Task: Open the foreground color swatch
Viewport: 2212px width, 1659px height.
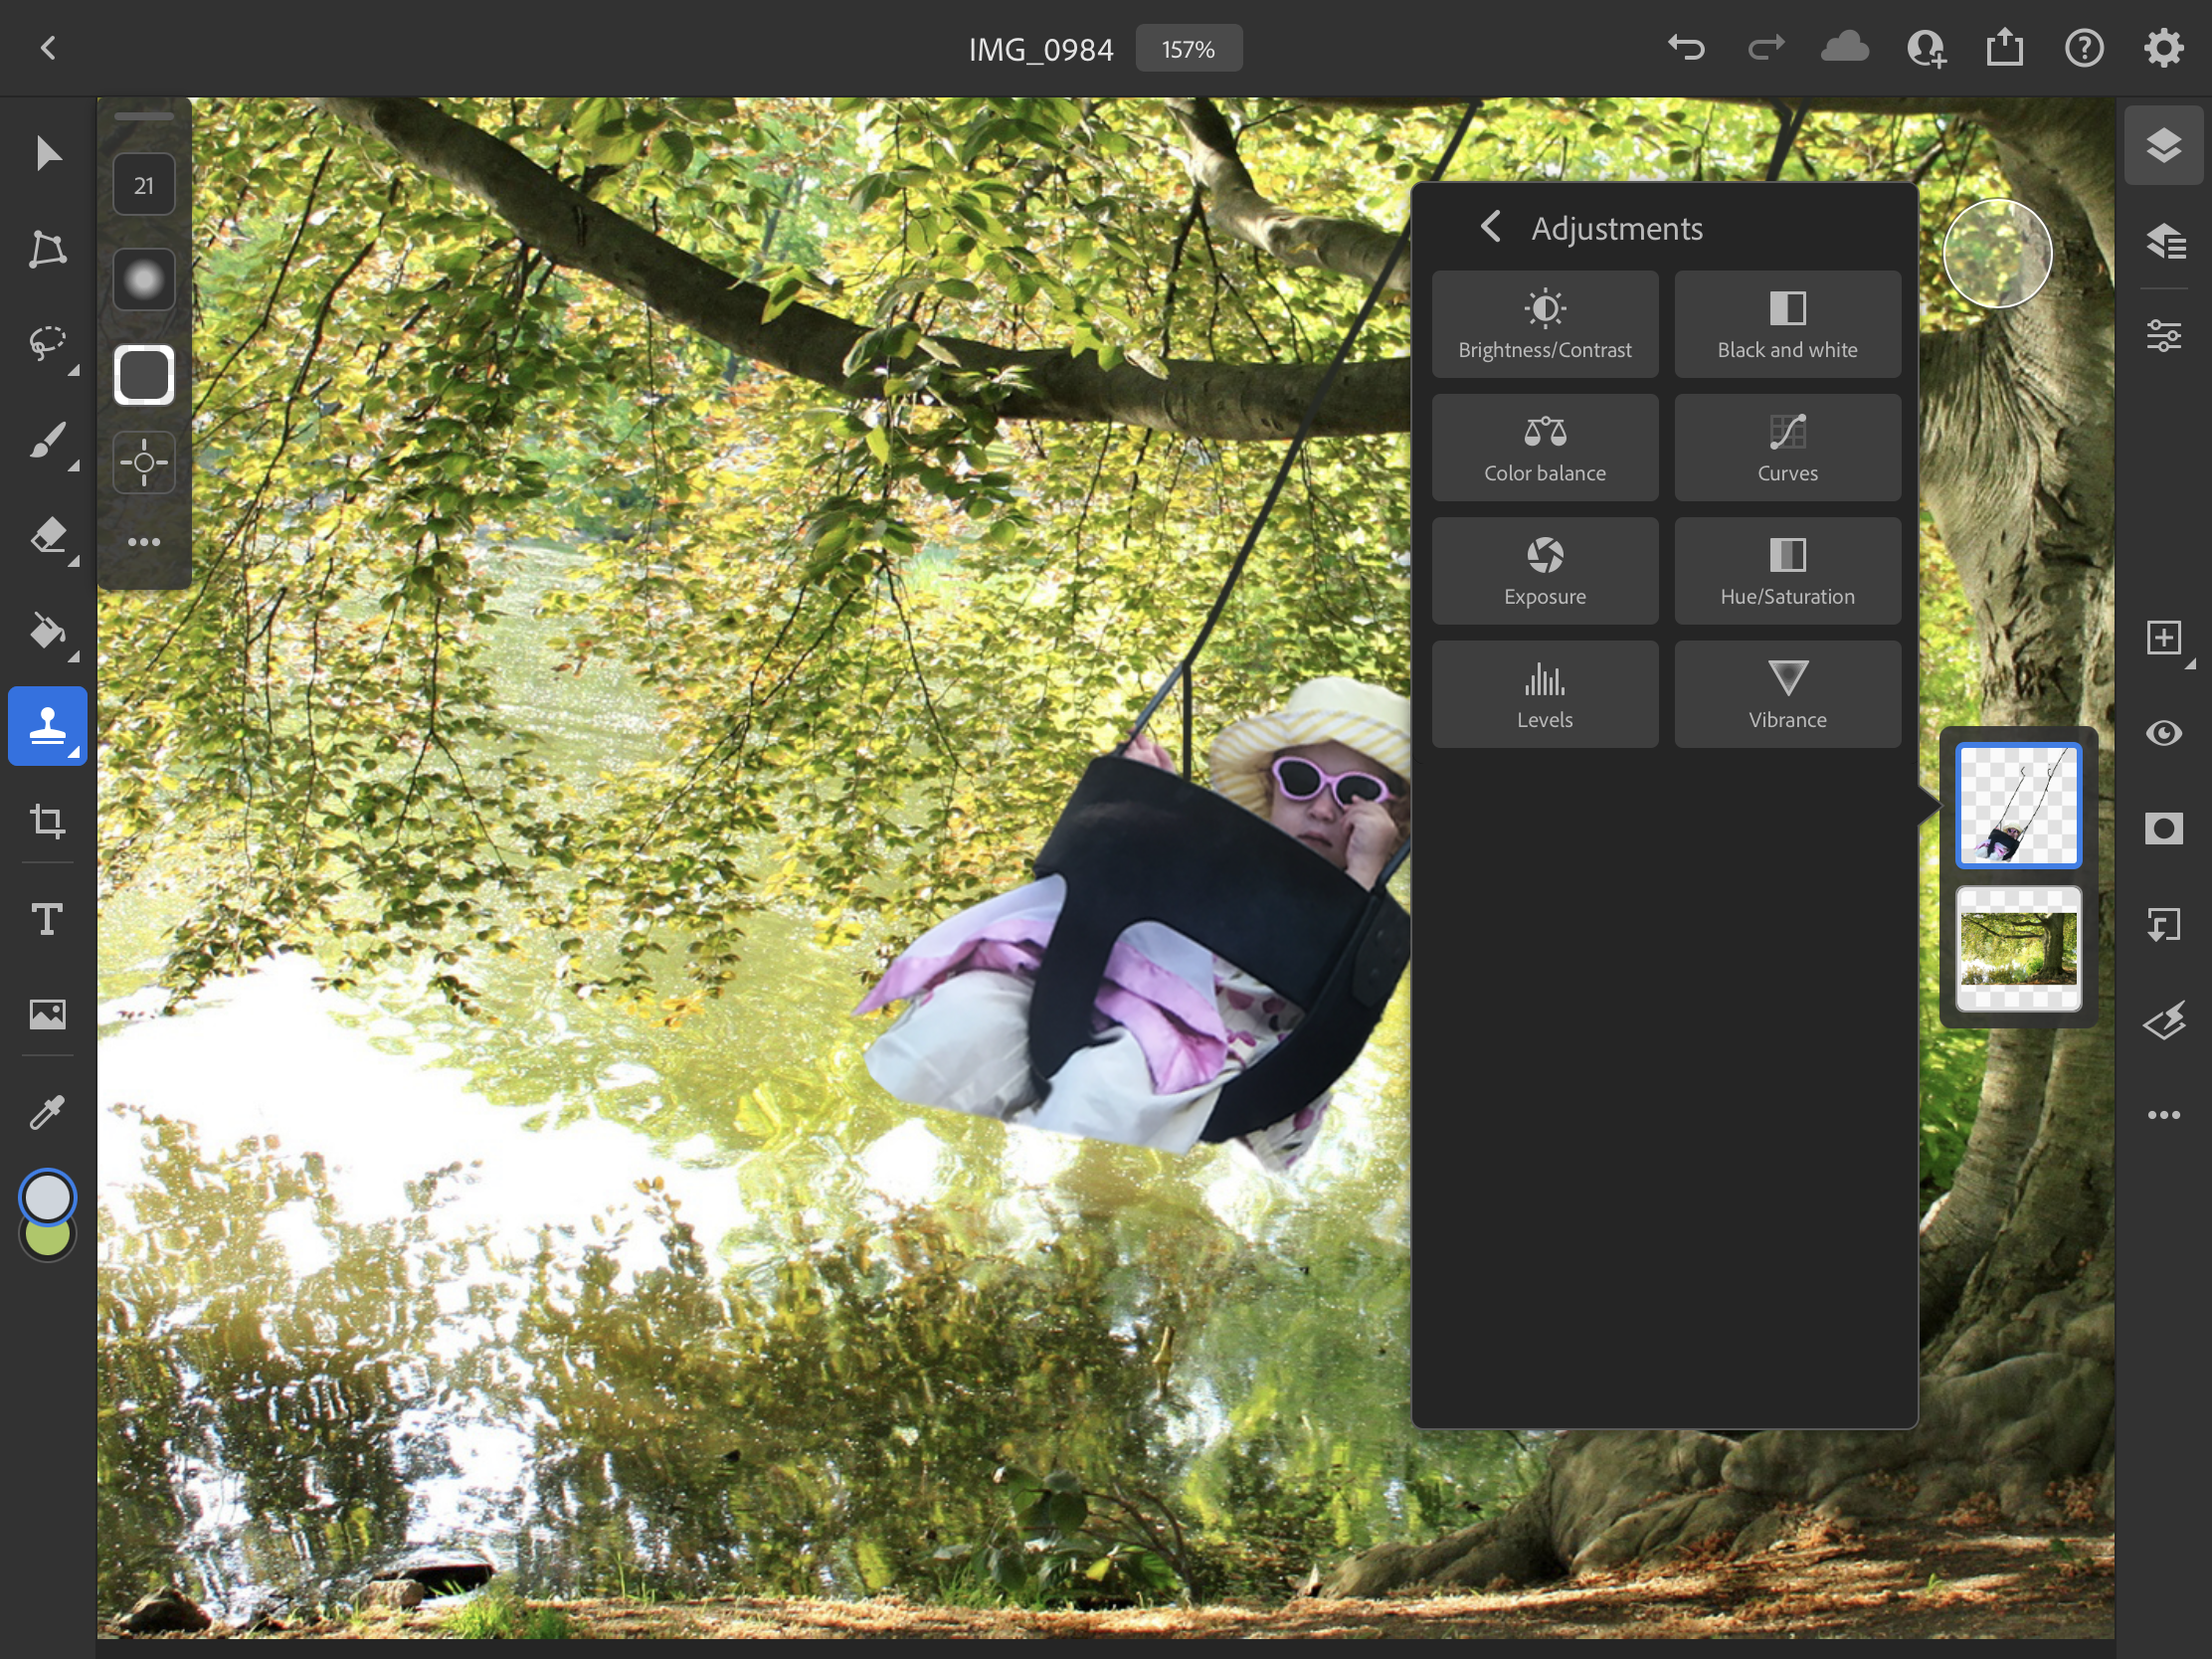Action: [47, 1197]
